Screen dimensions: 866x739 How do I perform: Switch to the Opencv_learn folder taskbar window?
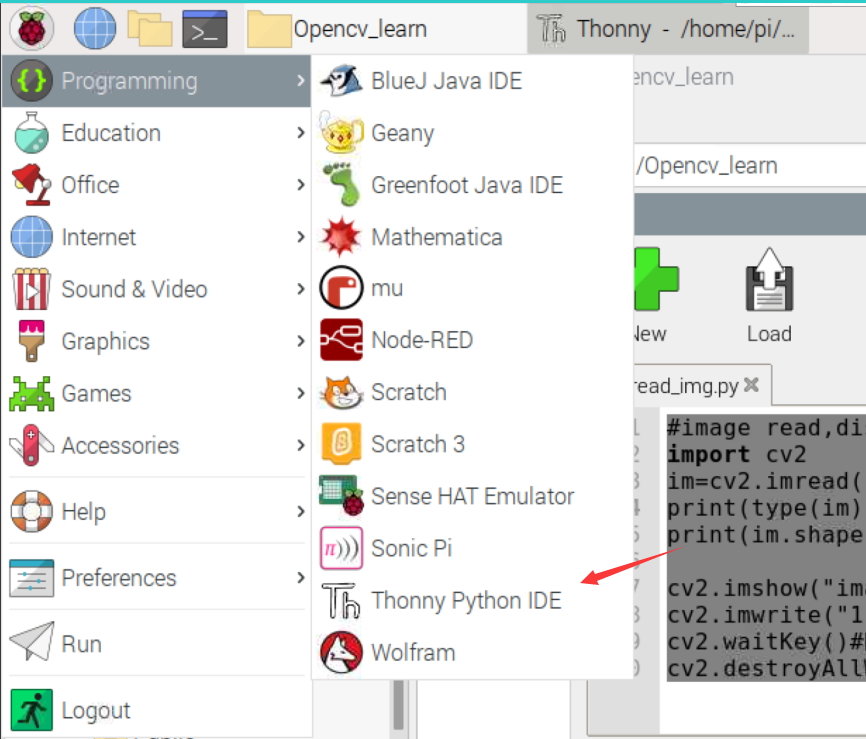point(386,29)
